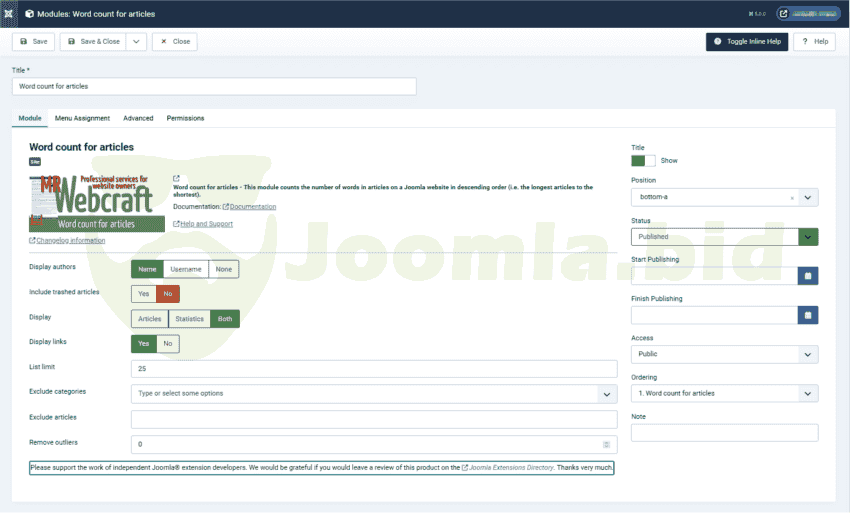
Task: Open the Save & Close dropdown arrow
Action: [135, 42]
